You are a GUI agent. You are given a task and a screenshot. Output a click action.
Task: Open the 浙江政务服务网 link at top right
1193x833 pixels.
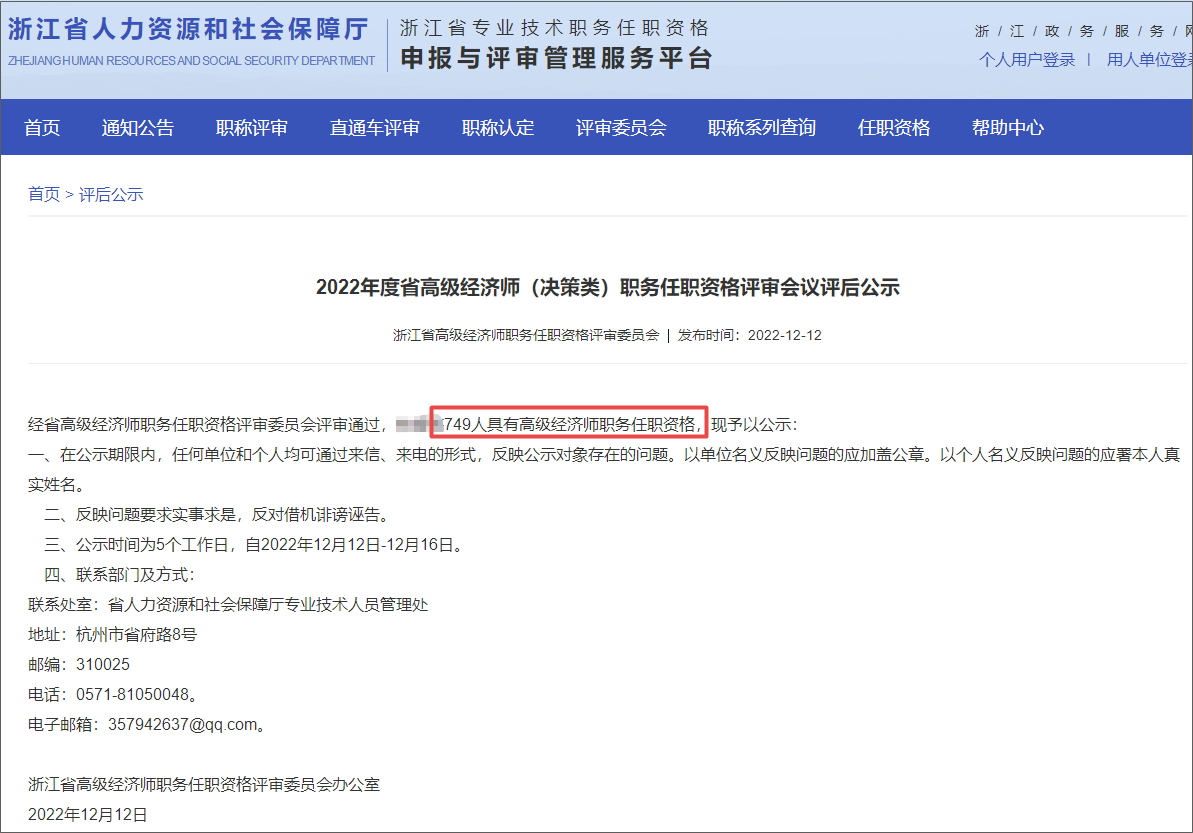[x=1082, y=31]
